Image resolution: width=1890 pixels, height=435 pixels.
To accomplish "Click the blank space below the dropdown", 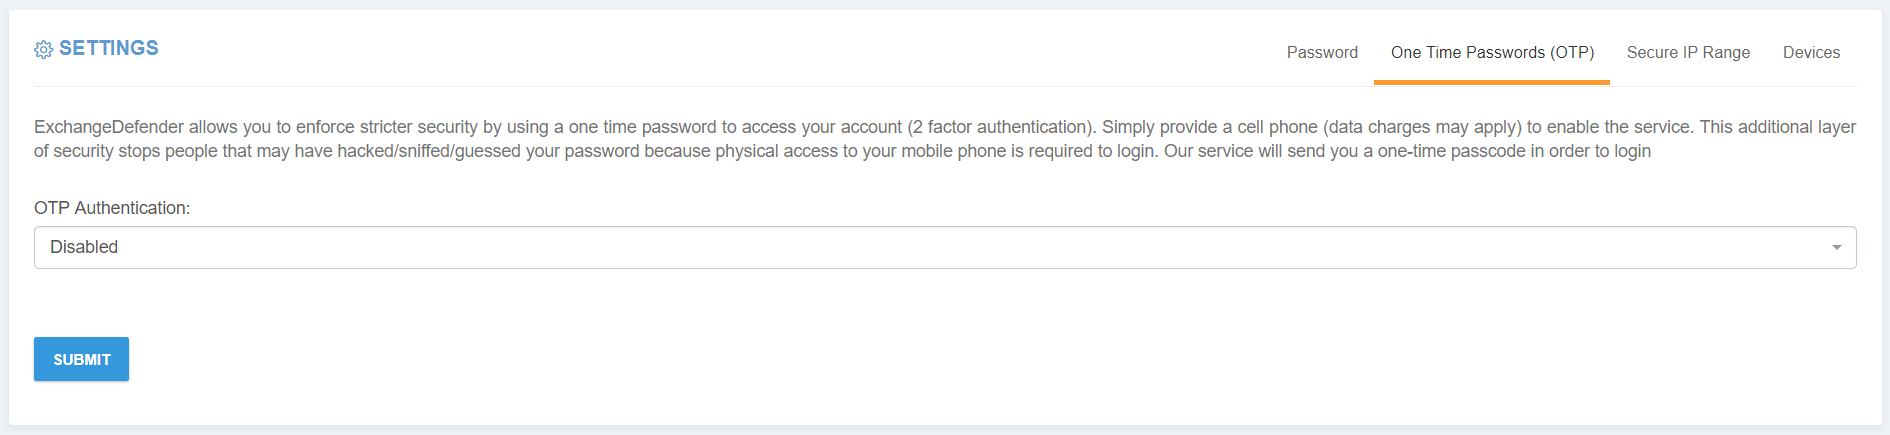I will [x=945, y=302].
